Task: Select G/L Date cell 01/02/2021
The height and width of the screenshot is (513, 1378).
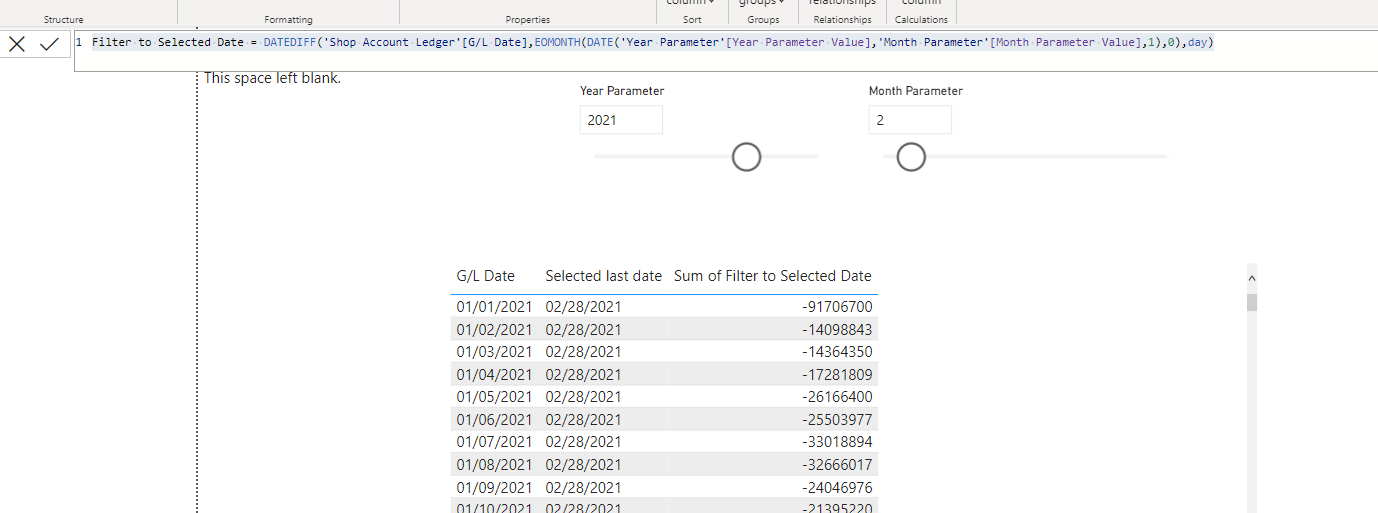Action: [x=495, y=329]
